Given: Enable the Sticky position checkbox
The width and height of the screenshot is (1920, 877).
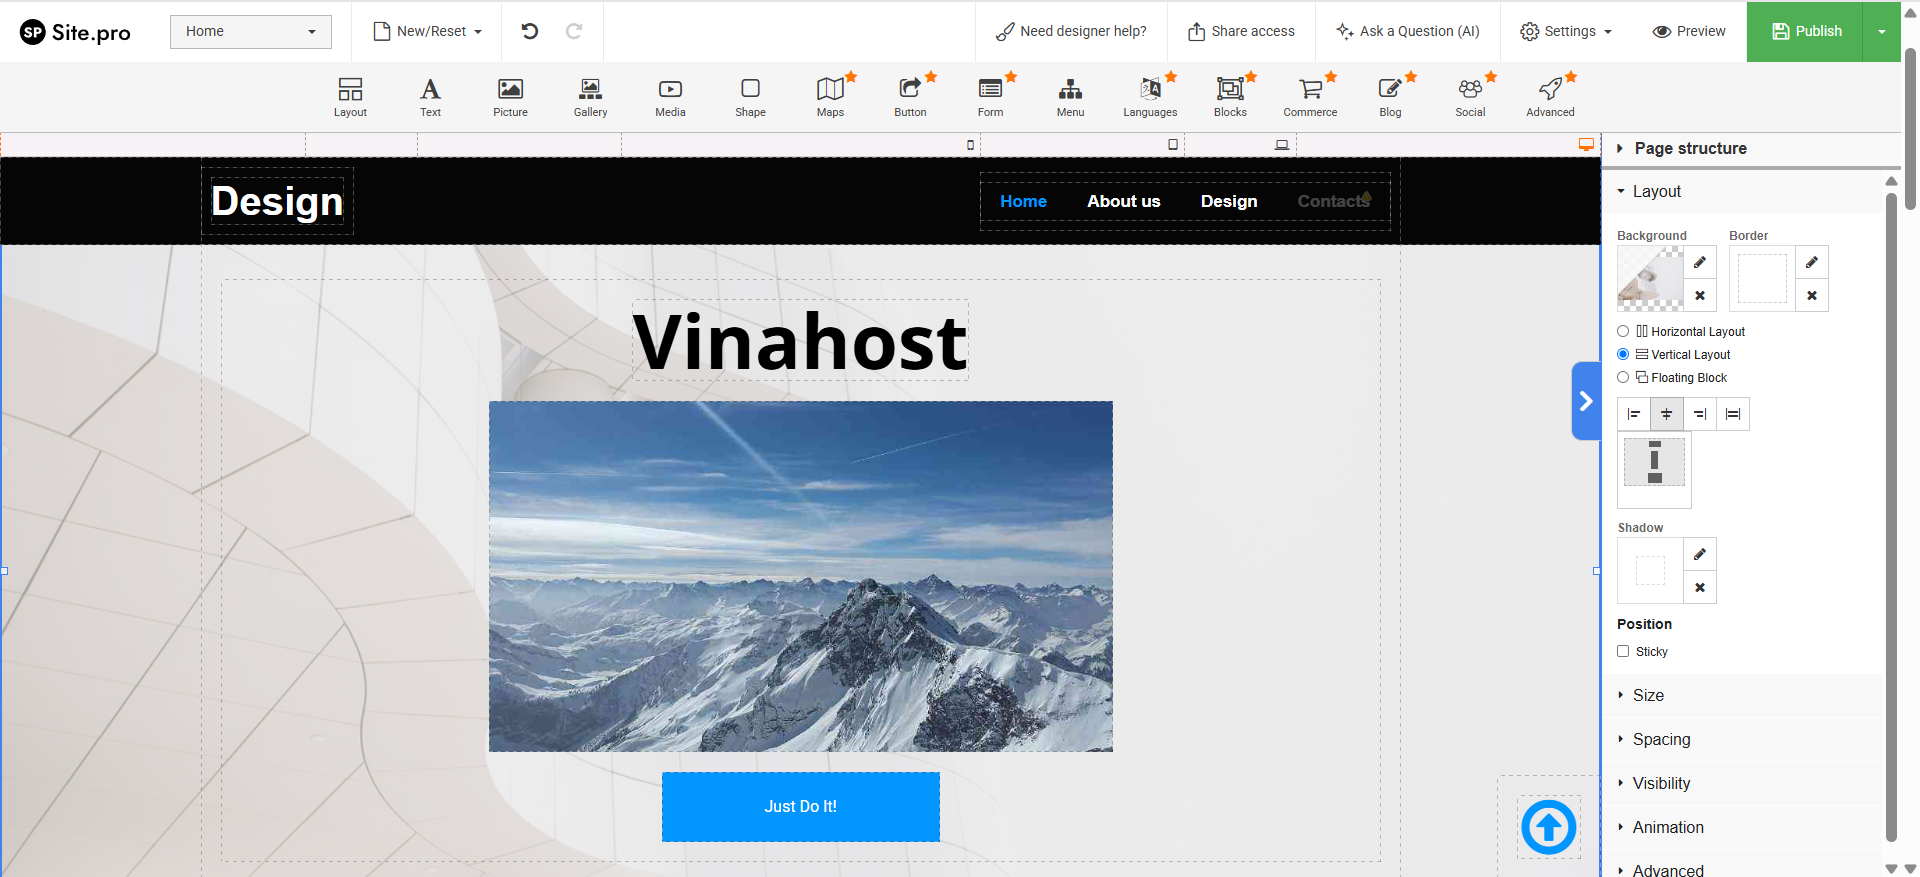Looking at the screenshot, I should click(1623, 651).
